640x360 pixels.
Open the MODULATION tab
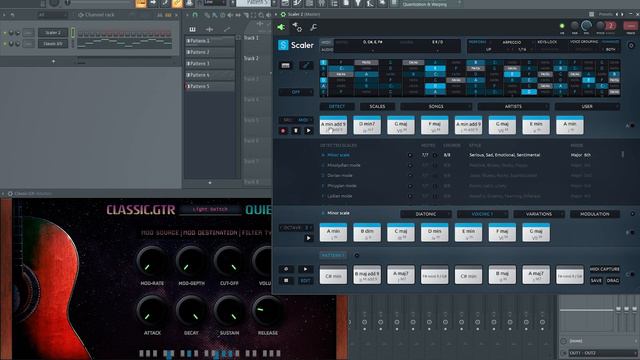tap(595, 214)
